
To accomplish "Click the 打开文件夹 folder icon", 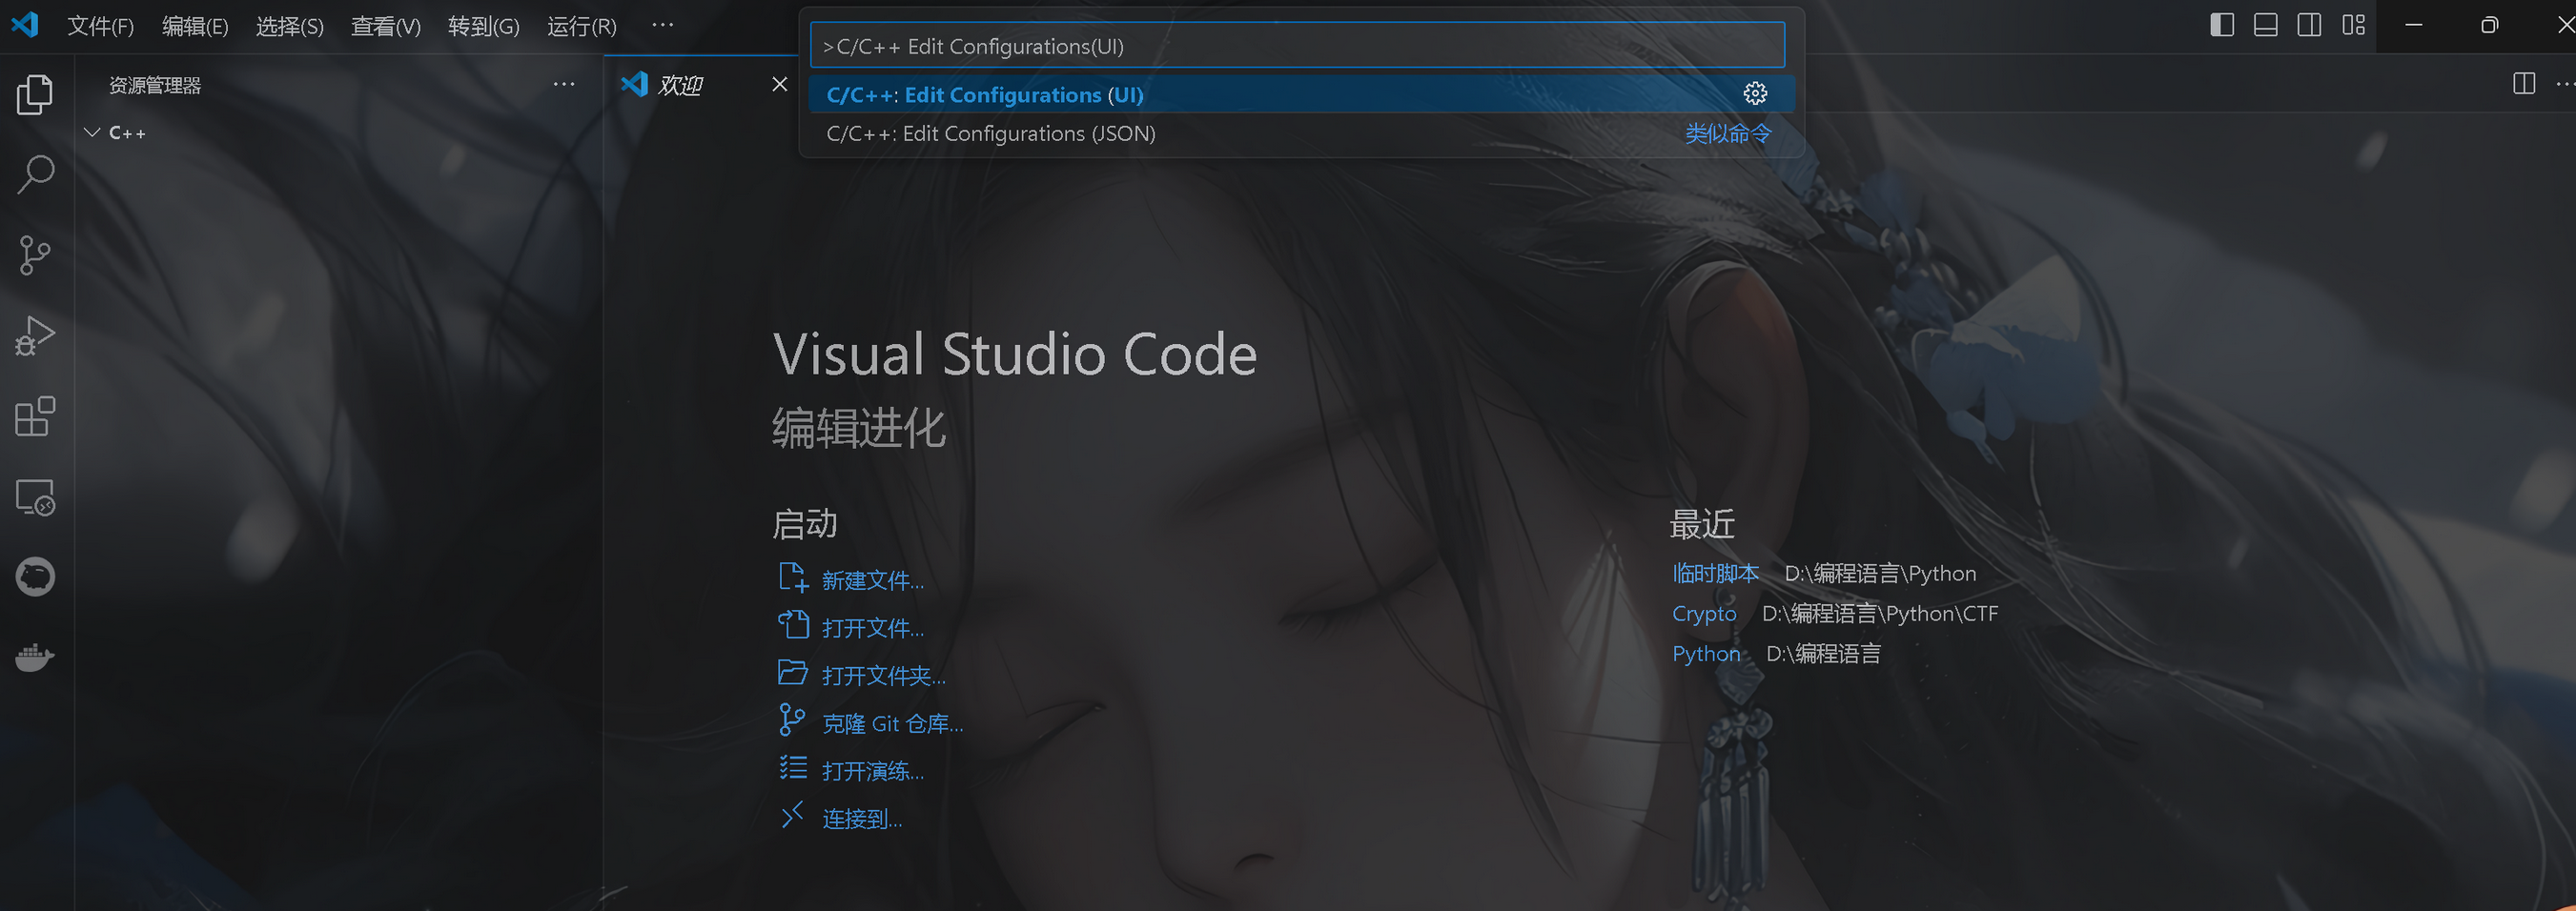I will coord(793,672).
